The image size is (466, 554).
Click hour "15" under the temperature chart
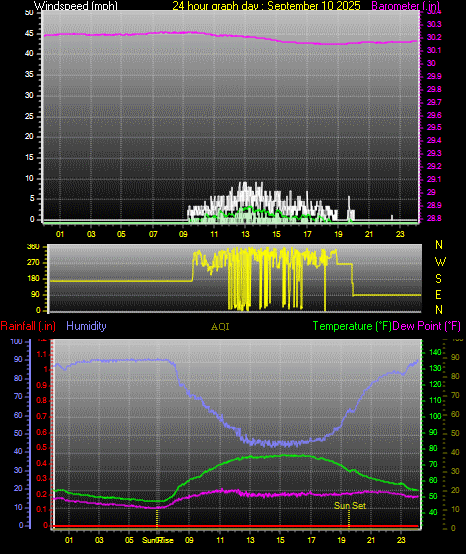pyautogui.click(x=280, y=540)
